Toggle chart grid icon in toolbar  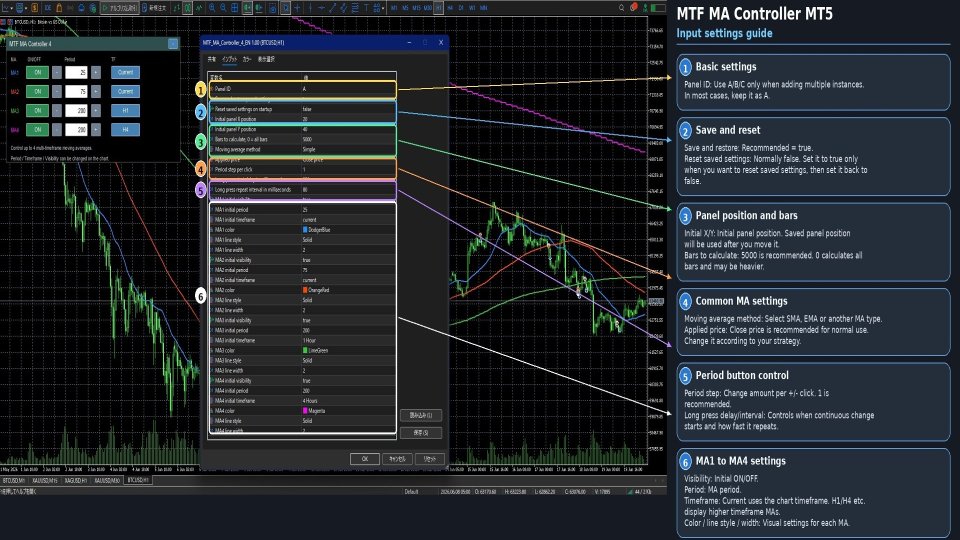coord(235,7)
